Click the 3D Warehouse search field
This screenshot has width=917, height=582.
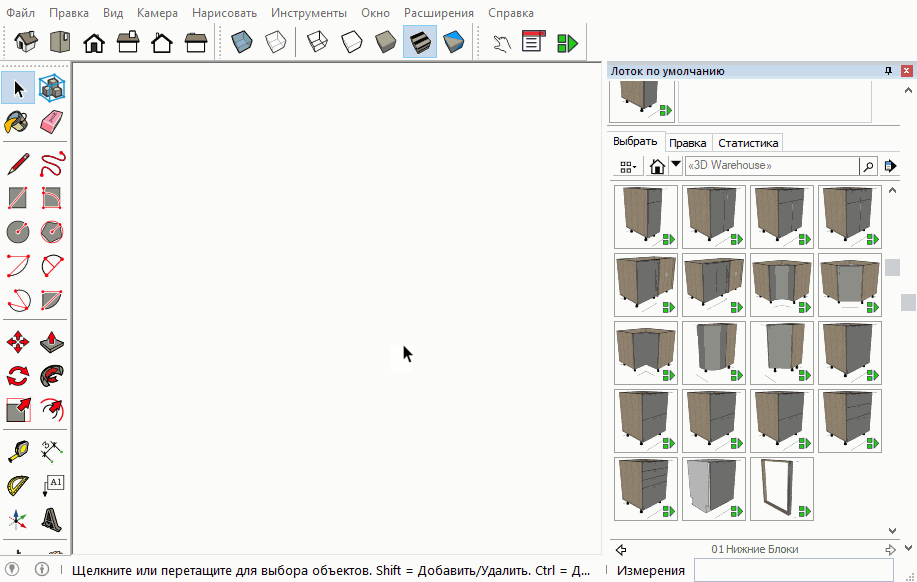tap(772, 166)
